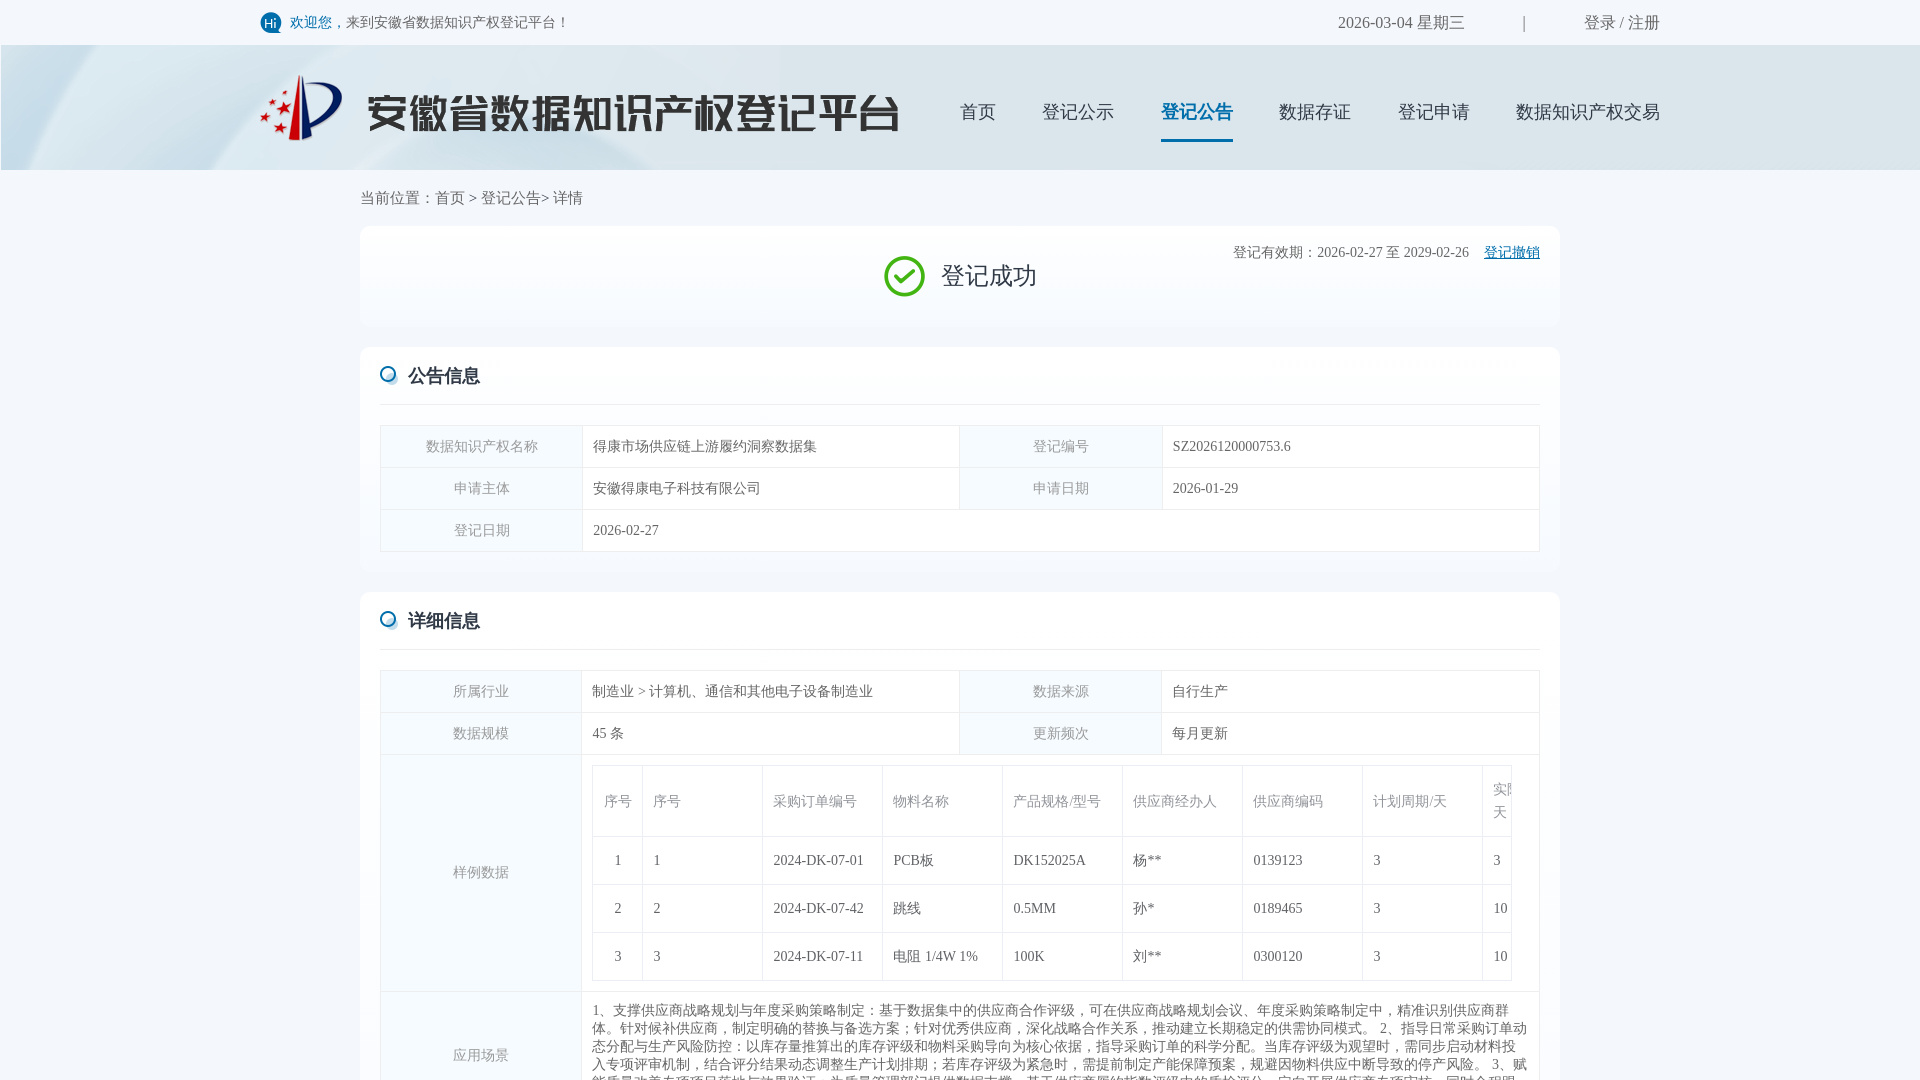This screenshot has height=1080, width=1920.
Task: Click supplier code 0300120
Action: click(1278, 957)
